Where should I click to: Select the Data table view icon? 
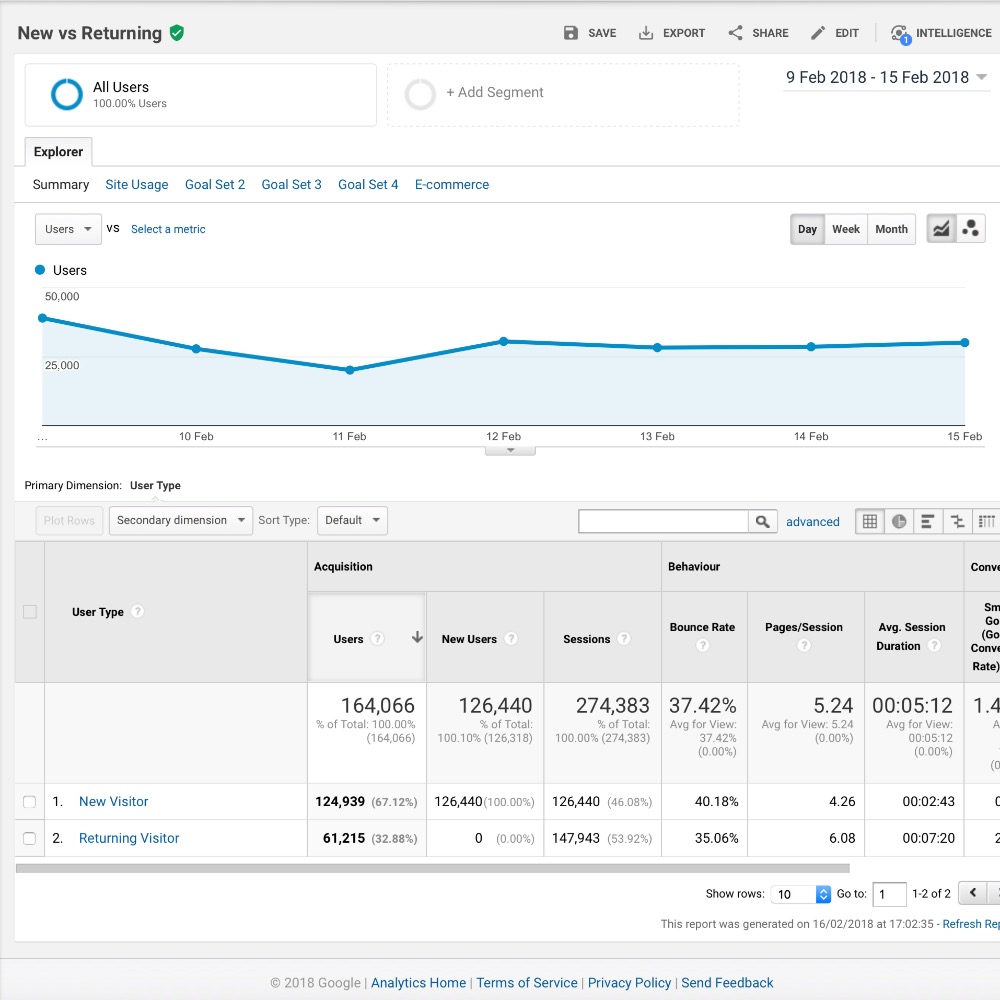(869, 522)
